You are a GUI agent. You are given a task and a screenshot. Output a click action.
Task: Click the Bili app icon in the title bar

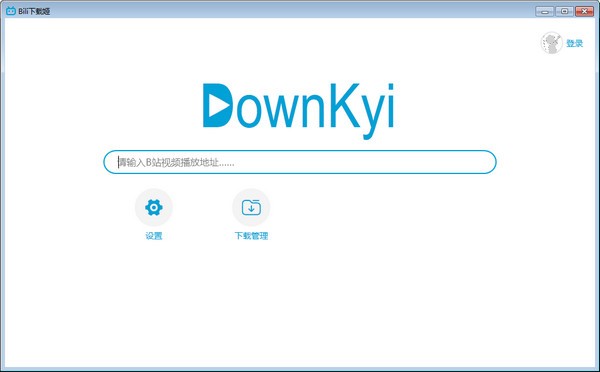point(11,11)
